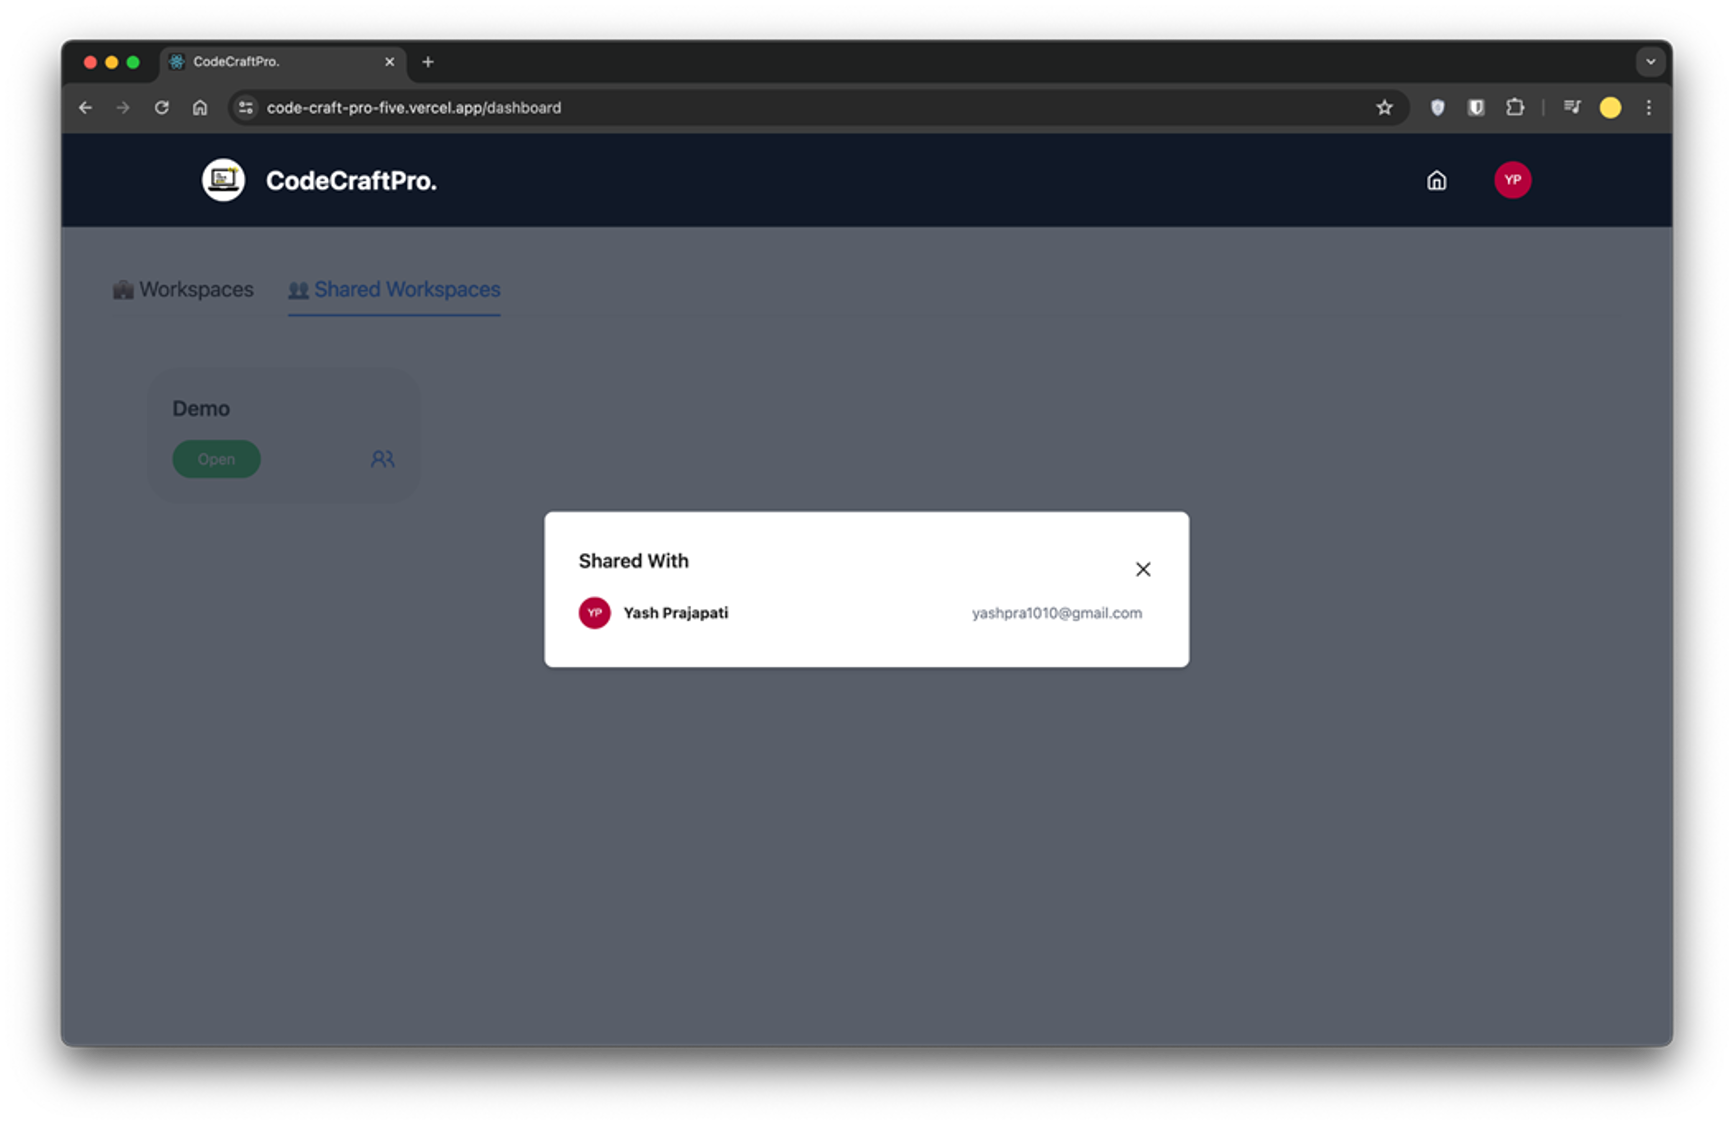Go back in browser history
The height and width of the screenshot is (1125, 1733).
click(x=85, y=108)
